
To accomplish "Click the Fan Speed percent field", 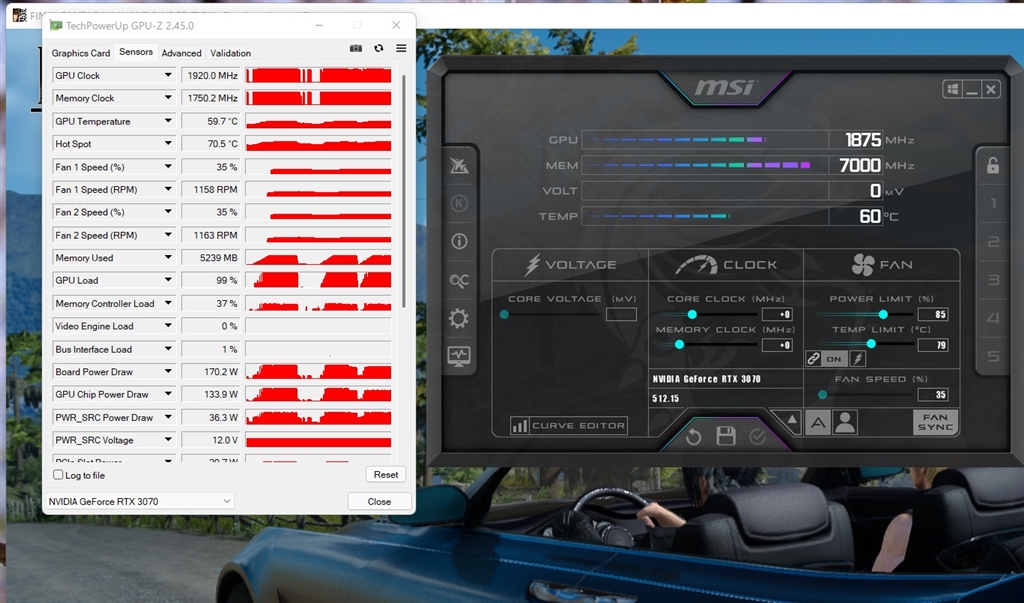I will coord(933,395).
